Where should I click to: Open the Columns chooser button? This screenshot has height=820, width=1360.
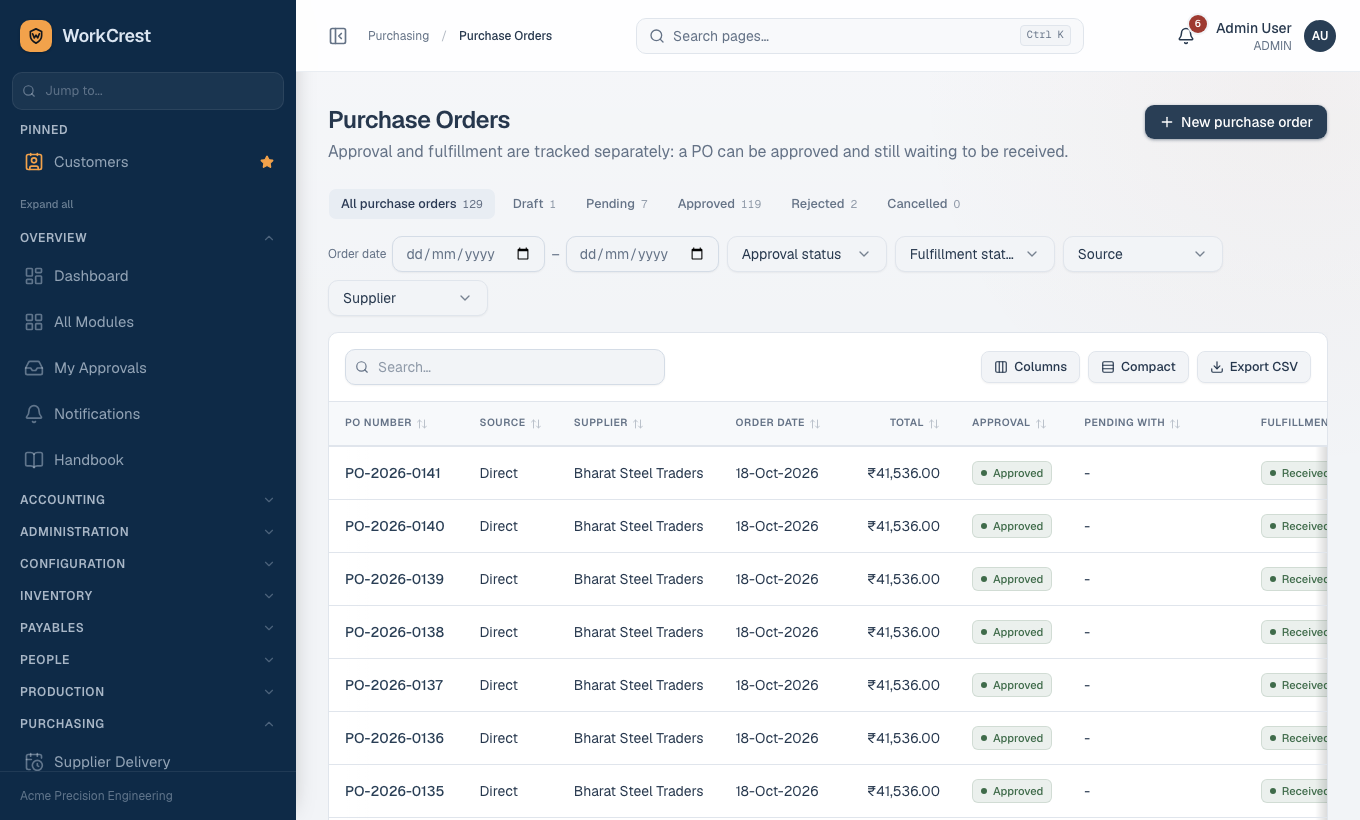pos(1030,367)
